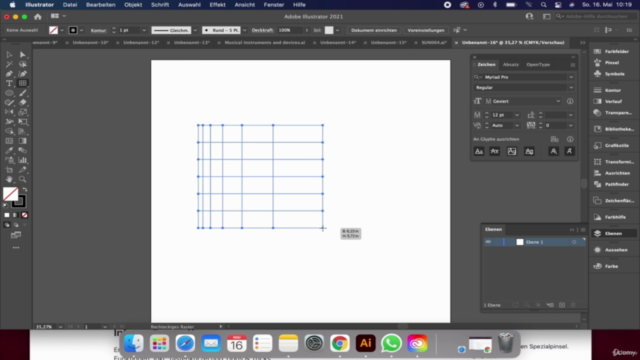The width and height of the screenshot is (640, 360).
Task: Switch to the Absatz tab
Action: pos(511,64)
